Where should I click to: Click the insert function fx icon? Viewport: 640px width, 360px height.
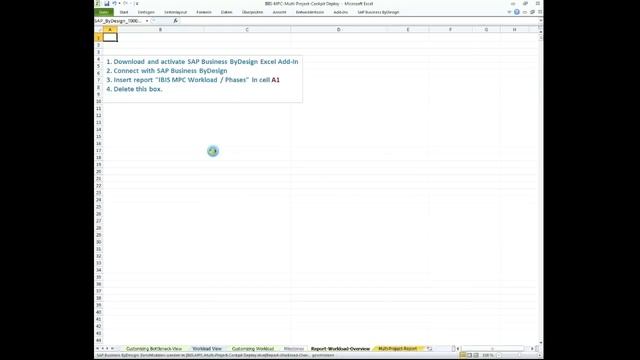176,21
